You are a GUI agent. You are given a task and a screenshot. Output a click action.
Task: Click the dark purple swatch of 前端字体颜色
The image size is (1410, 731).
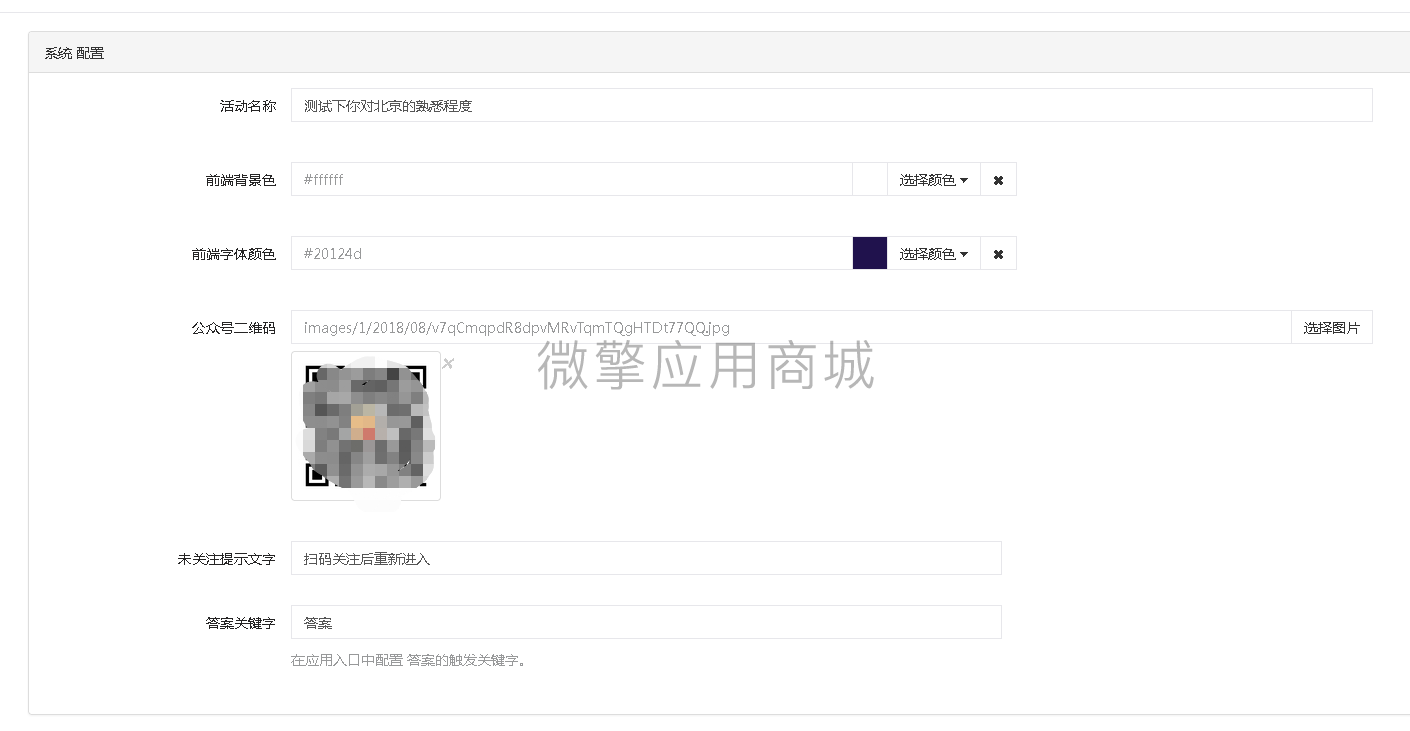[x=870, y=254]
